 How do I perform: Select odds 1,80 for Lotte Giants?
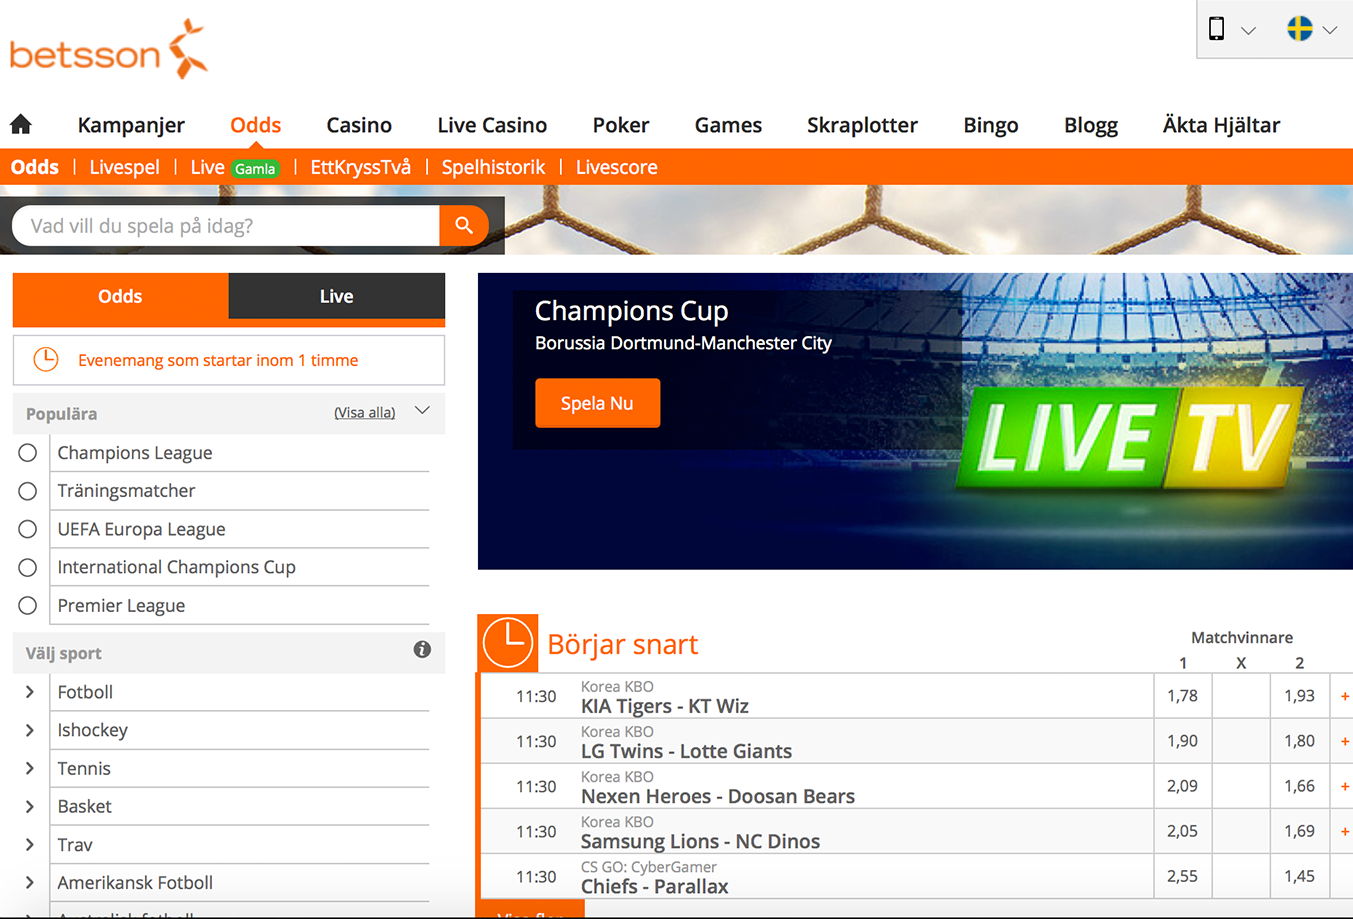click(x=1299, y=741)
